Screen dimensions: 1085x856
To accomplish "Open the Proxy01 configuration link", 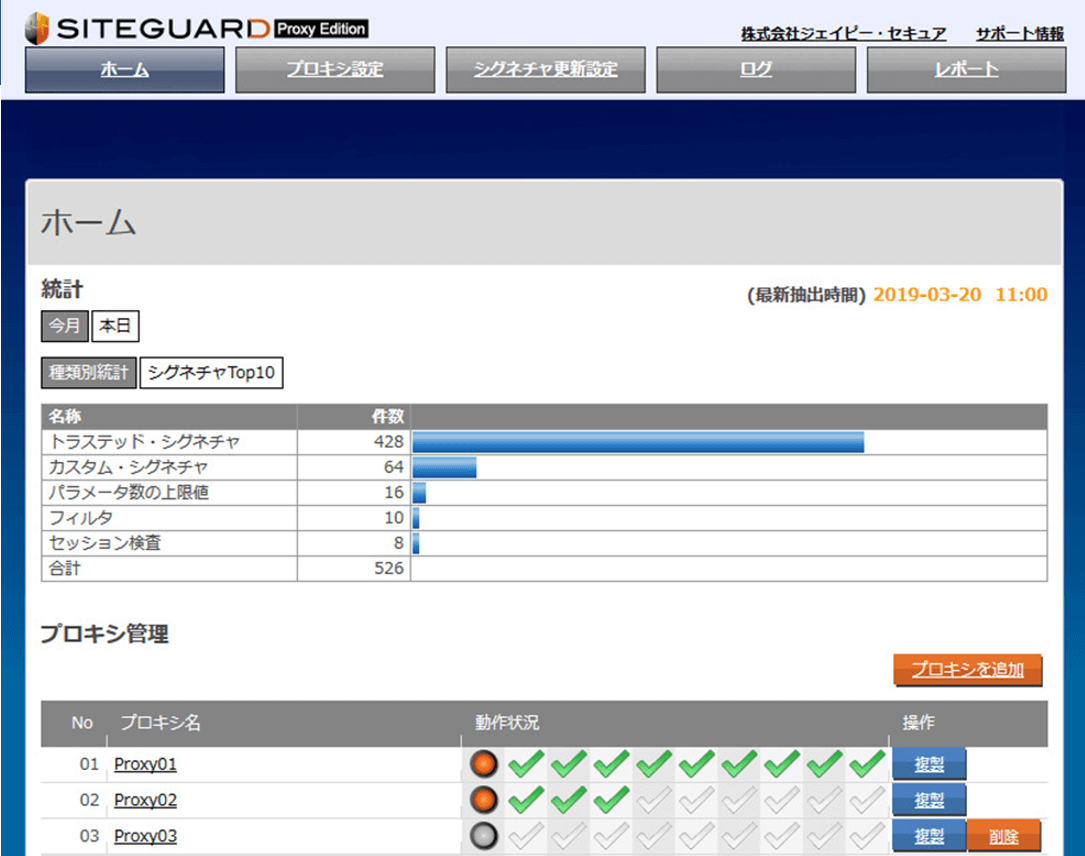I will click(145, 763).
